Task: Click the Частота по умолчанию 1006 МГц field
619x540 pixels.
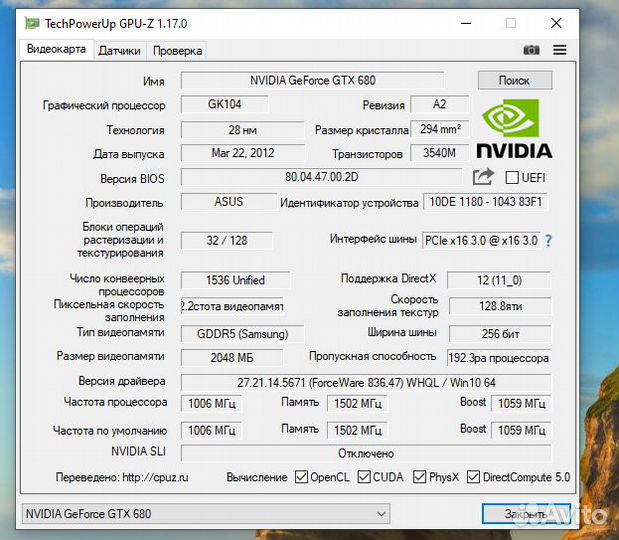Action: (x=211, y=430)
